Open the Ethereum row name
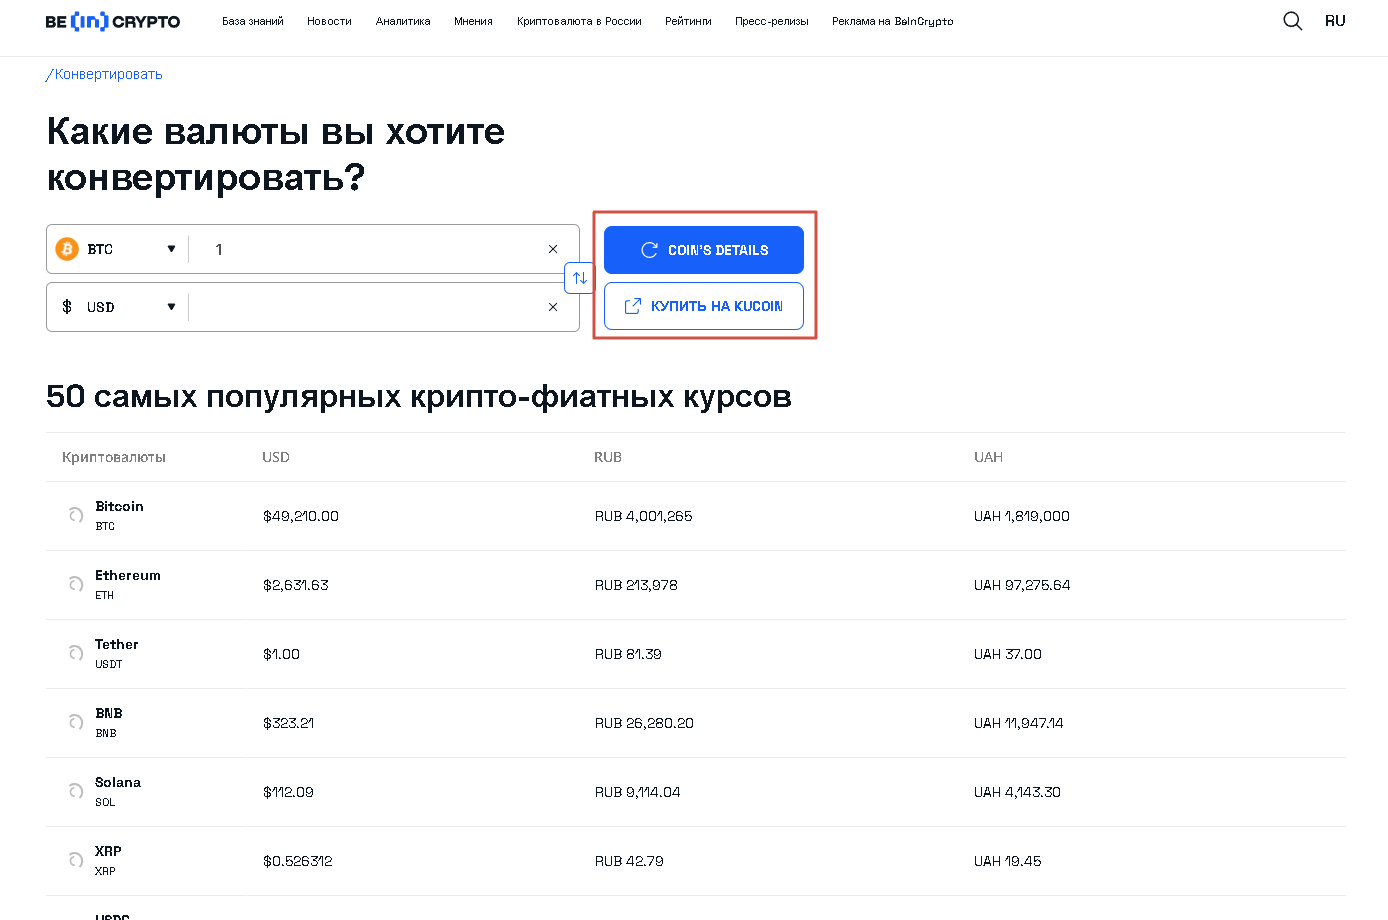Screen dimensions: 1388x920 [128, 575]
